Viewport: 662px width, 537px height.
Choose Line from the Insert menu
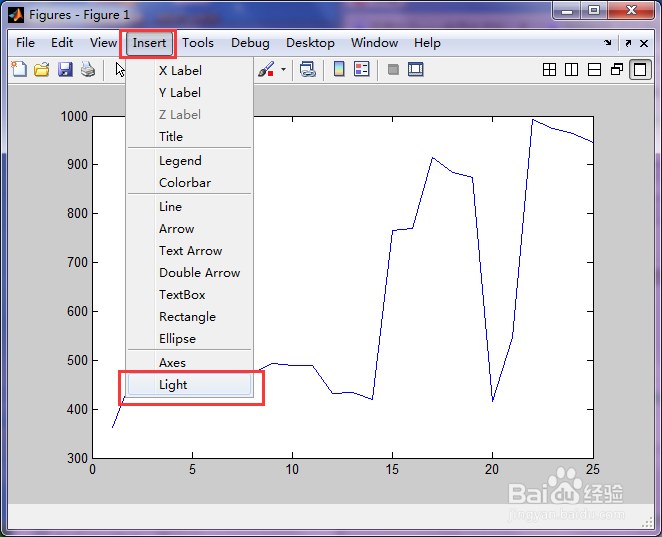[190, 206]
